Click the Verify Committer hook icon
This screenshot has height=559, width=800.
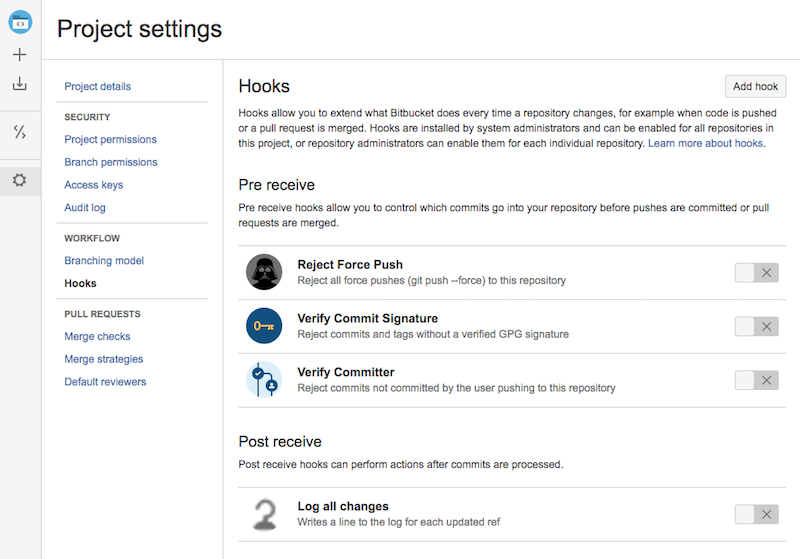pyautogui.click(x=264, y=379)
